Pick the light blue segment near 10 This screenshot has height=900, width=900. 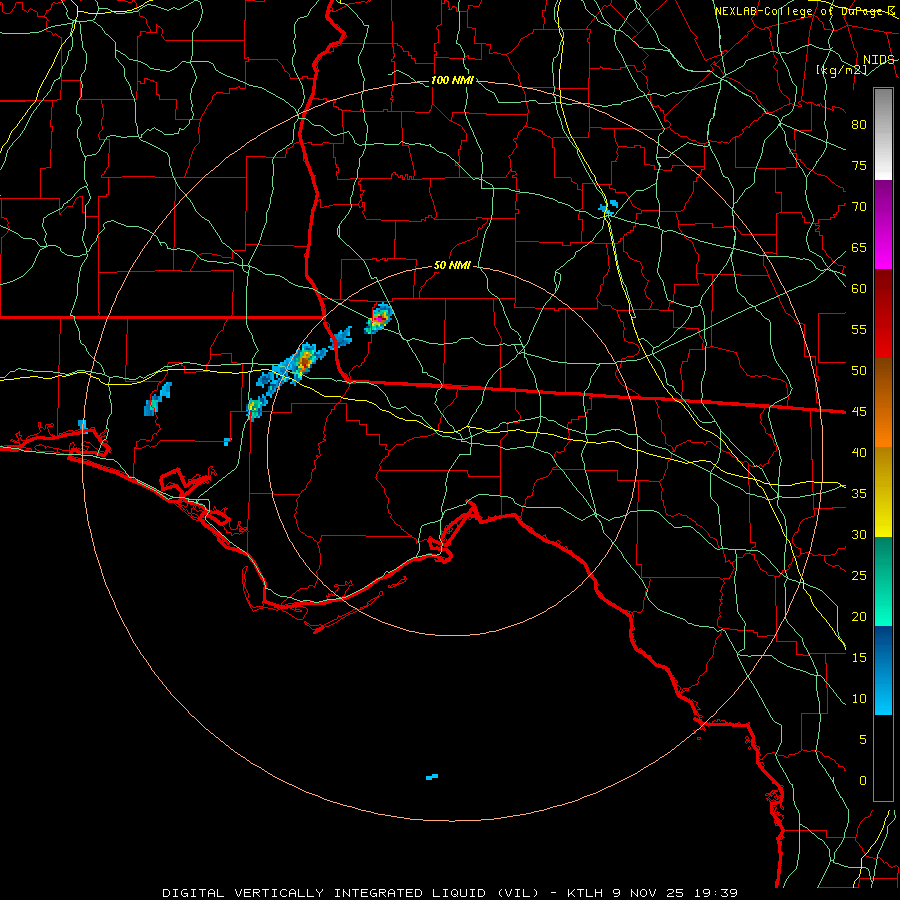pyautogui.click(x=883, y=693)
